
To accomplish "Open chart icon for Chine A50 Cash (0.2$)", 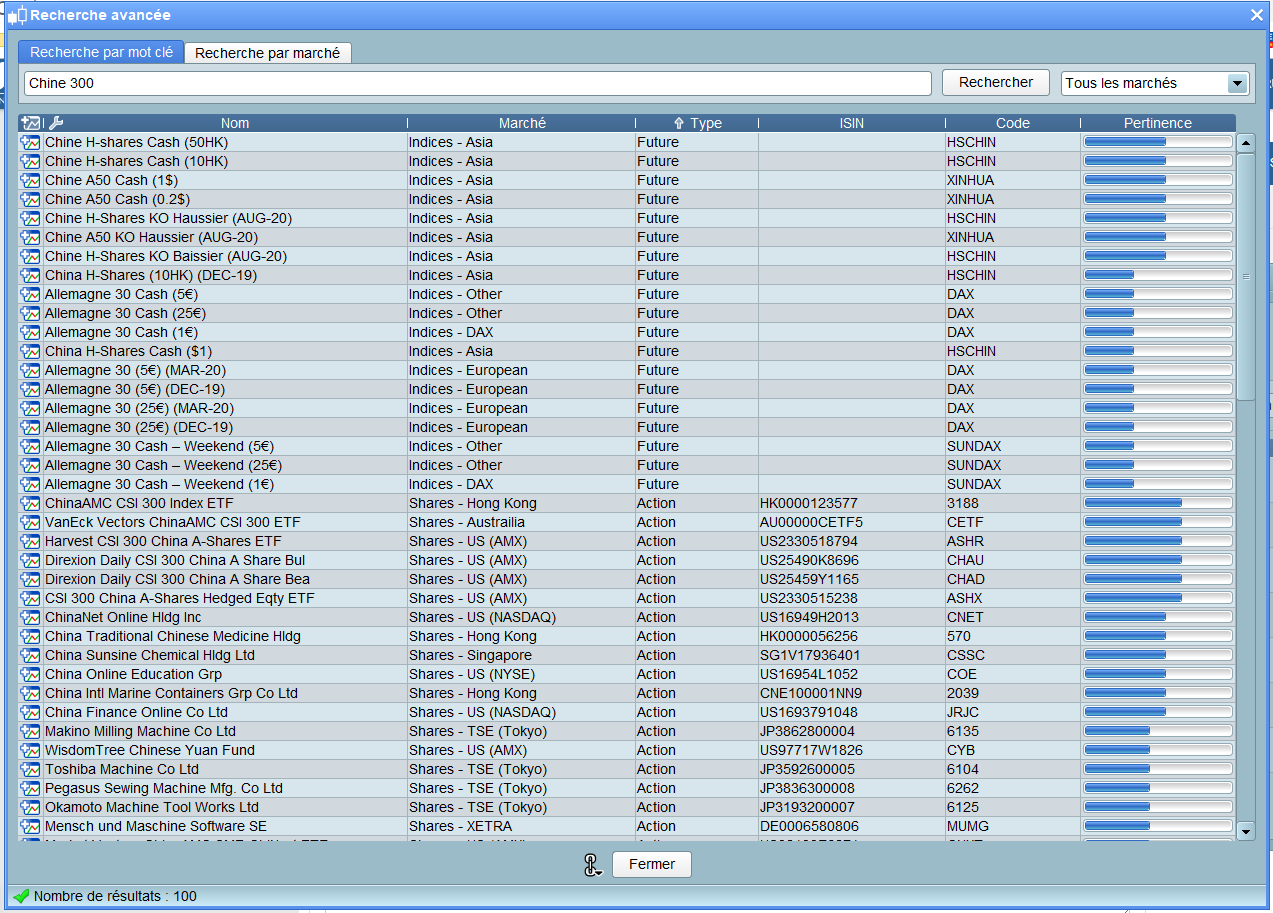I will tap(30, 199).
